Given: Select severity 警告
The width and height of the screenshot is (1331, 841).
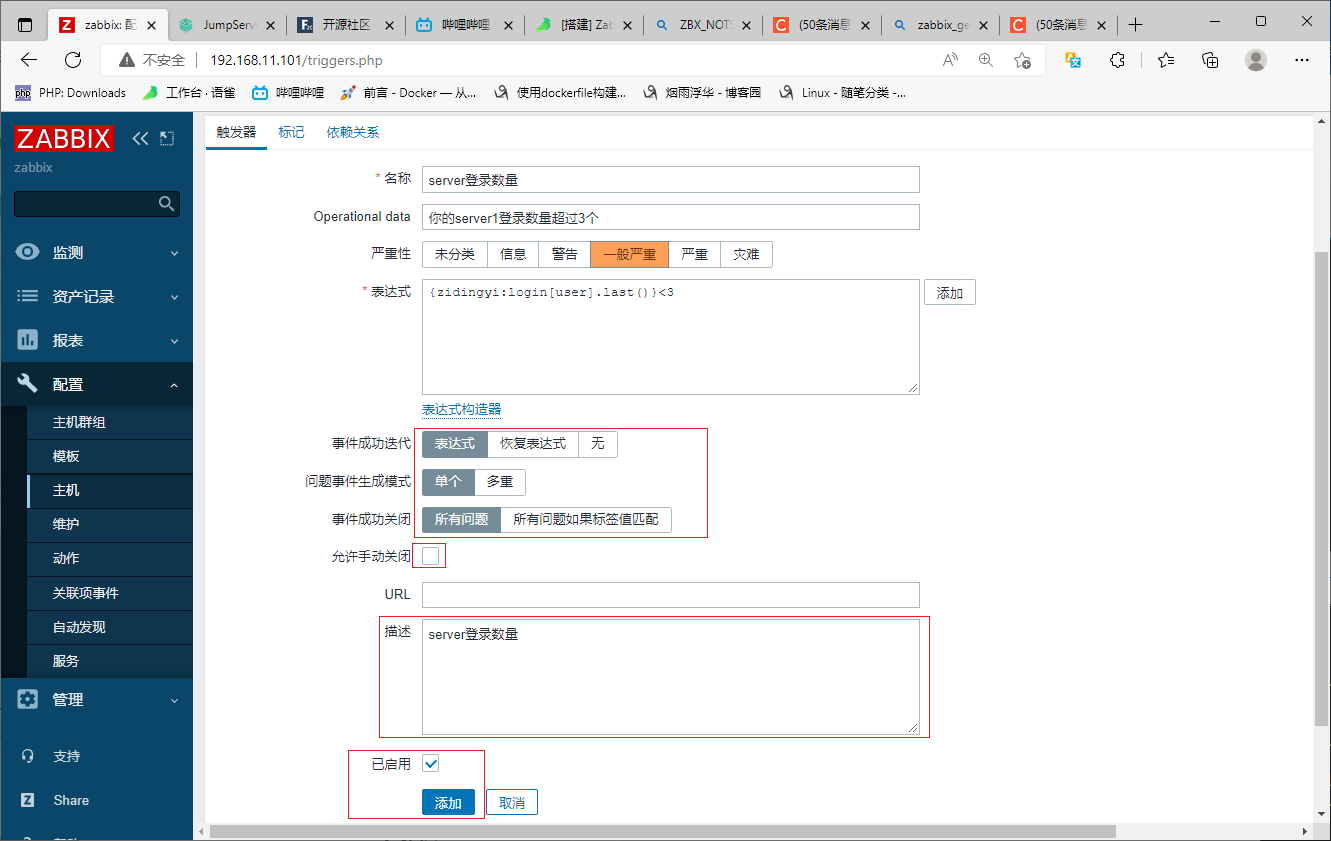Looking at the screenshot, I should pyautogui.click(x=565, y=254).
